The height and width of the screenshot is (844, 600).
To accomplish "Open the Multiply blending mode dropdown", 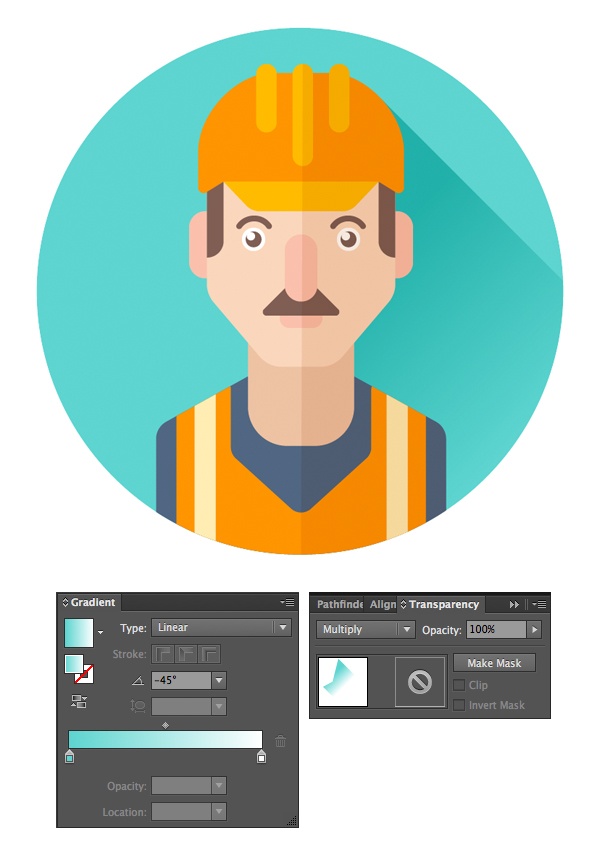I will (x=366, y=630).
